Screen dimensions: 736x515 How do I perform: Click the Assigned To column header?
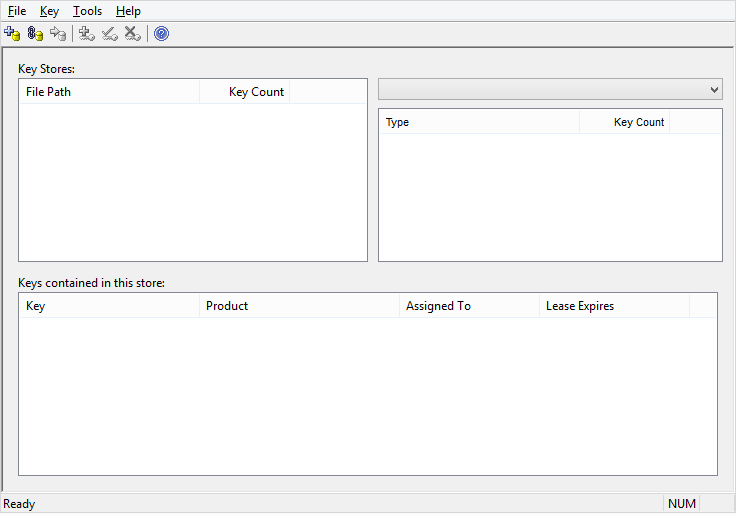[x=469, y=306]
